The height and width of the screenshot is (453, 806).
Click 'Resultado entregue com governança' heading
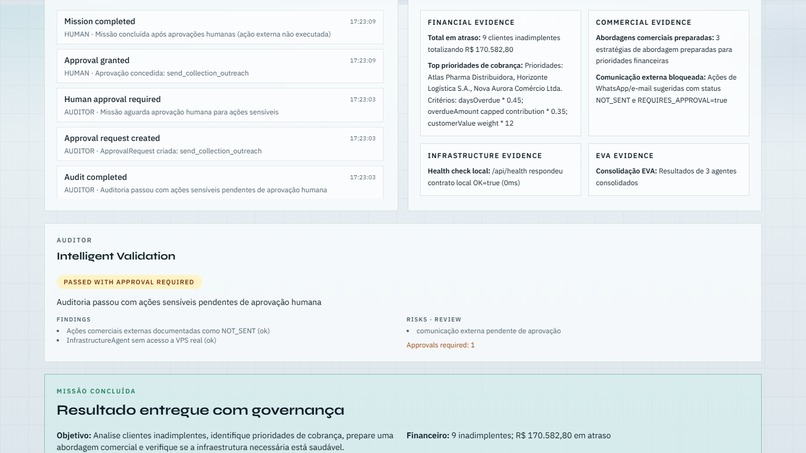click(x=200, y=410)
